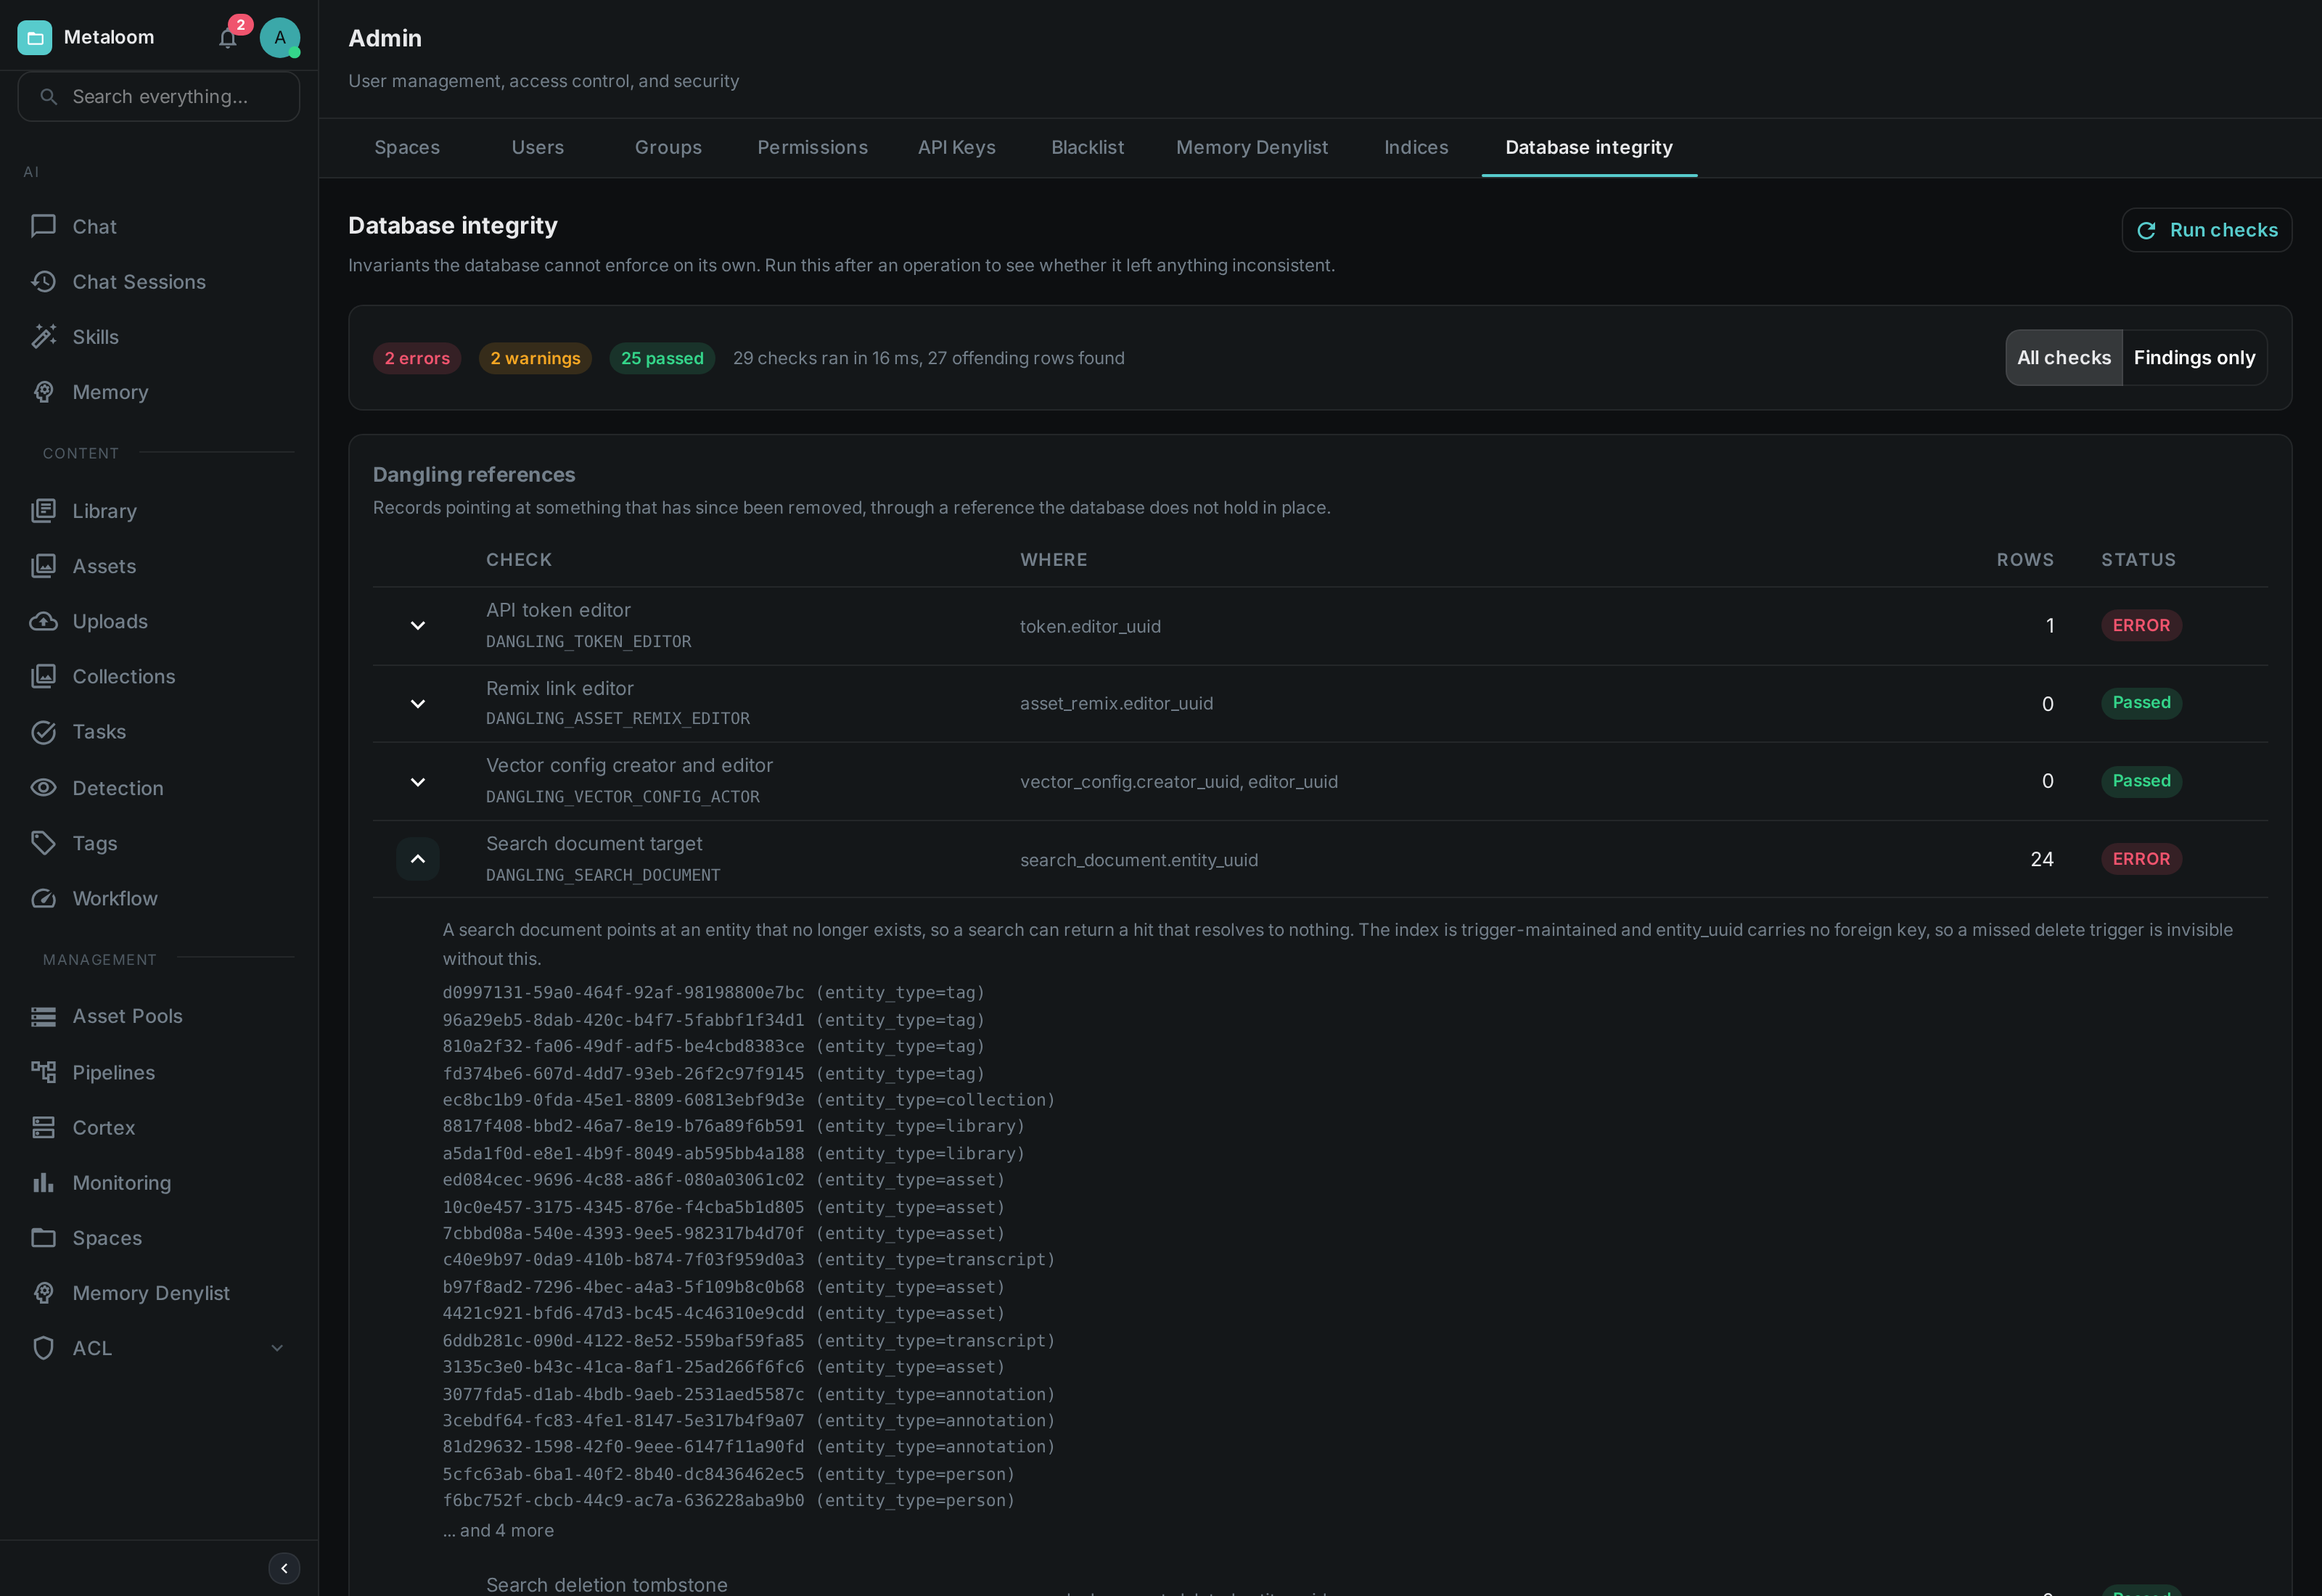This screenshot has height=1596, width=2322.
Task: Click the Monitoring chart icon
Action: point(43,1183)
